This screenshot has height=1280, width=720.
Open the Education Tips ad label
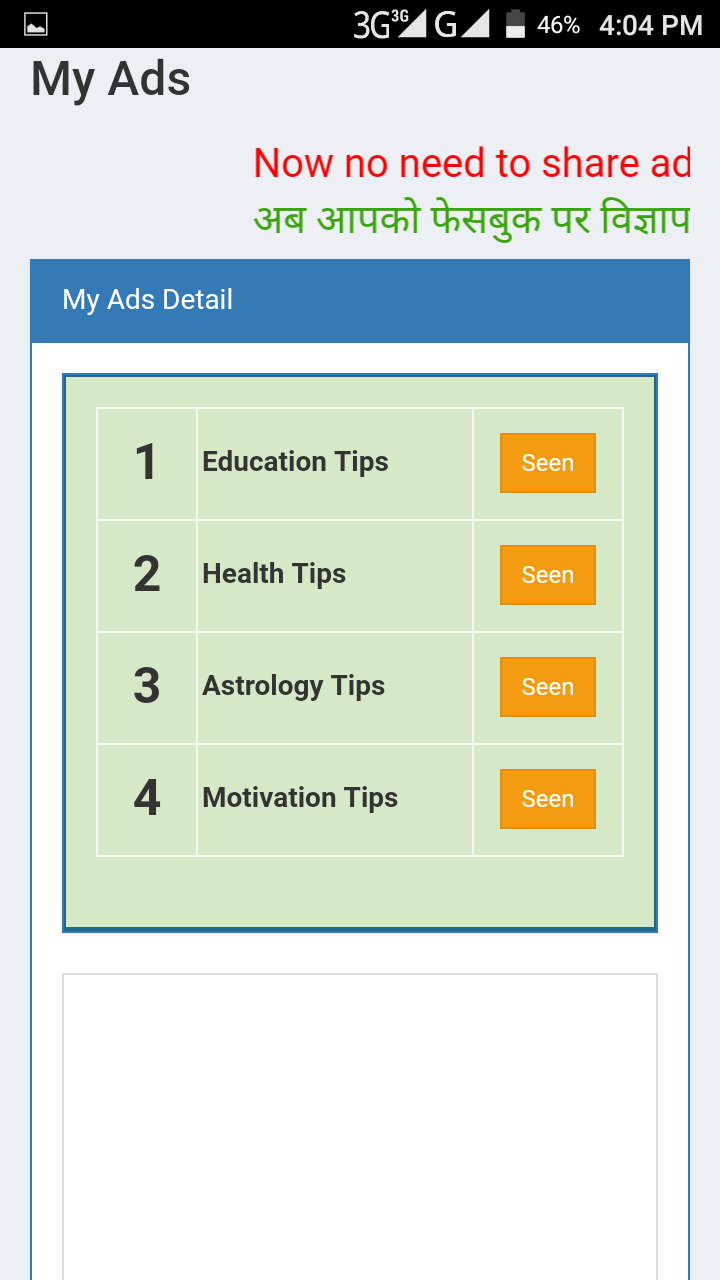click(295, 462)
